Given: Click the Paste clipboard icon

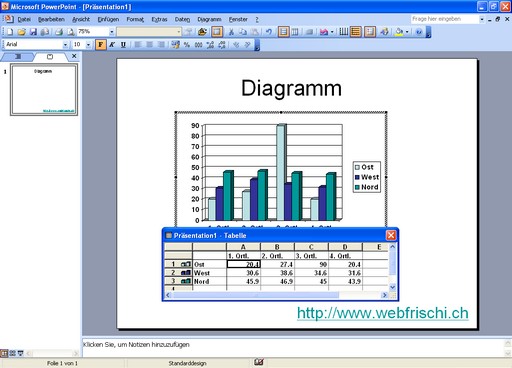Looking at the screenshot, I should tap(255, 32).
